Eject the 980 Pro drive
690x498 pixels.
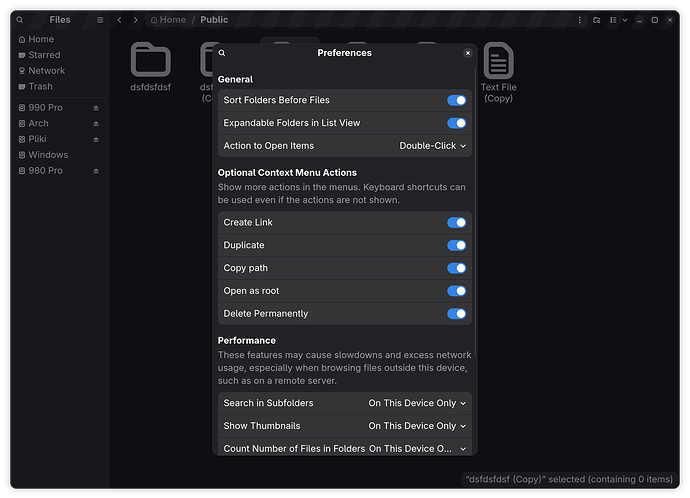coord(96,171)
